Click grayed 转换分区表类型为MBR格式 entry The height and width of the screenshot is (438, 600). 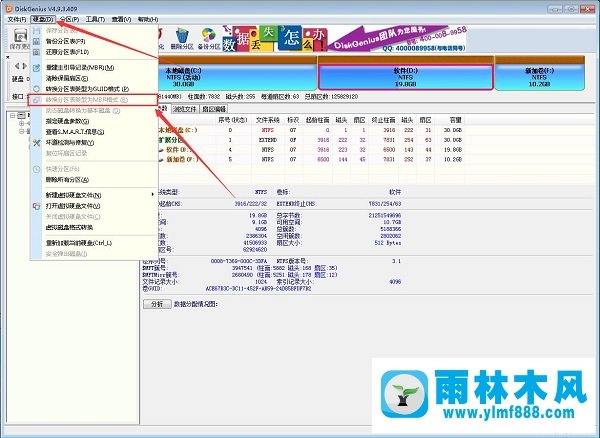93,100
